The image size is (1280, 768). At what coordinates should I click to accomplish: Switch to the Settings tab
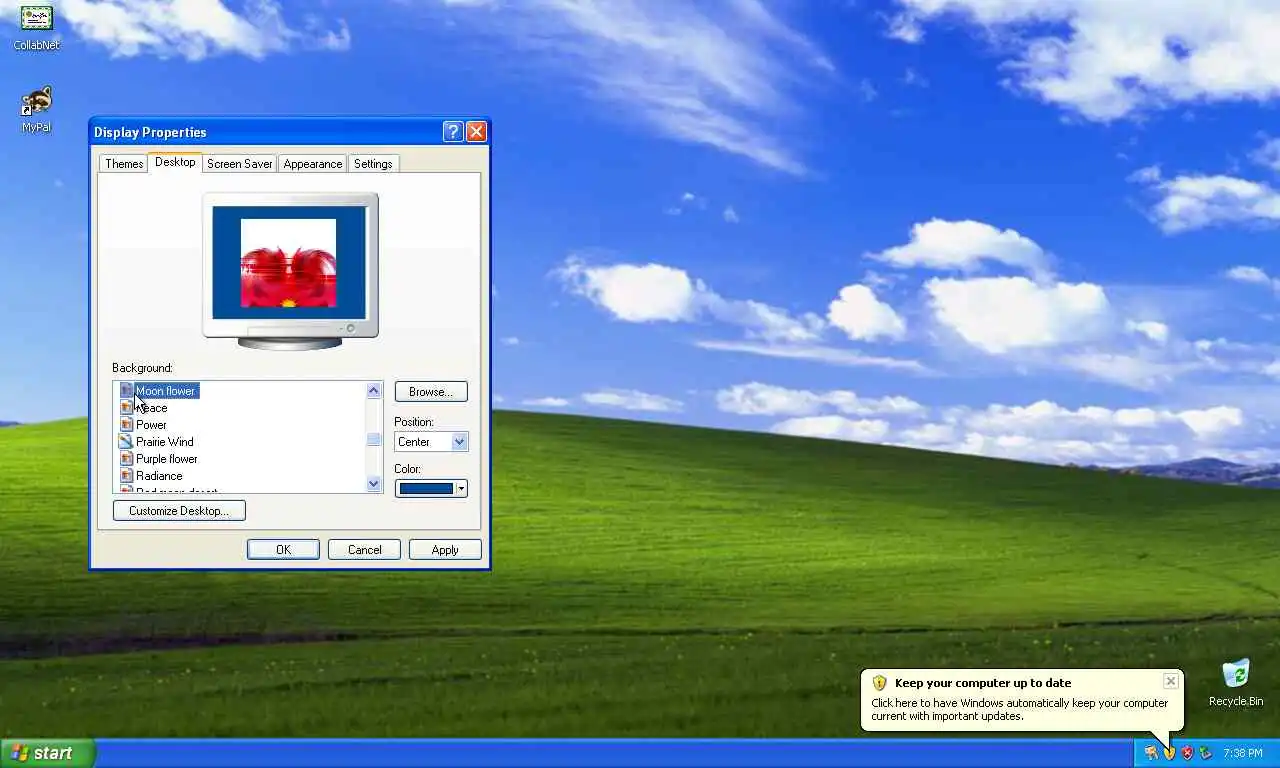point(373,164)
